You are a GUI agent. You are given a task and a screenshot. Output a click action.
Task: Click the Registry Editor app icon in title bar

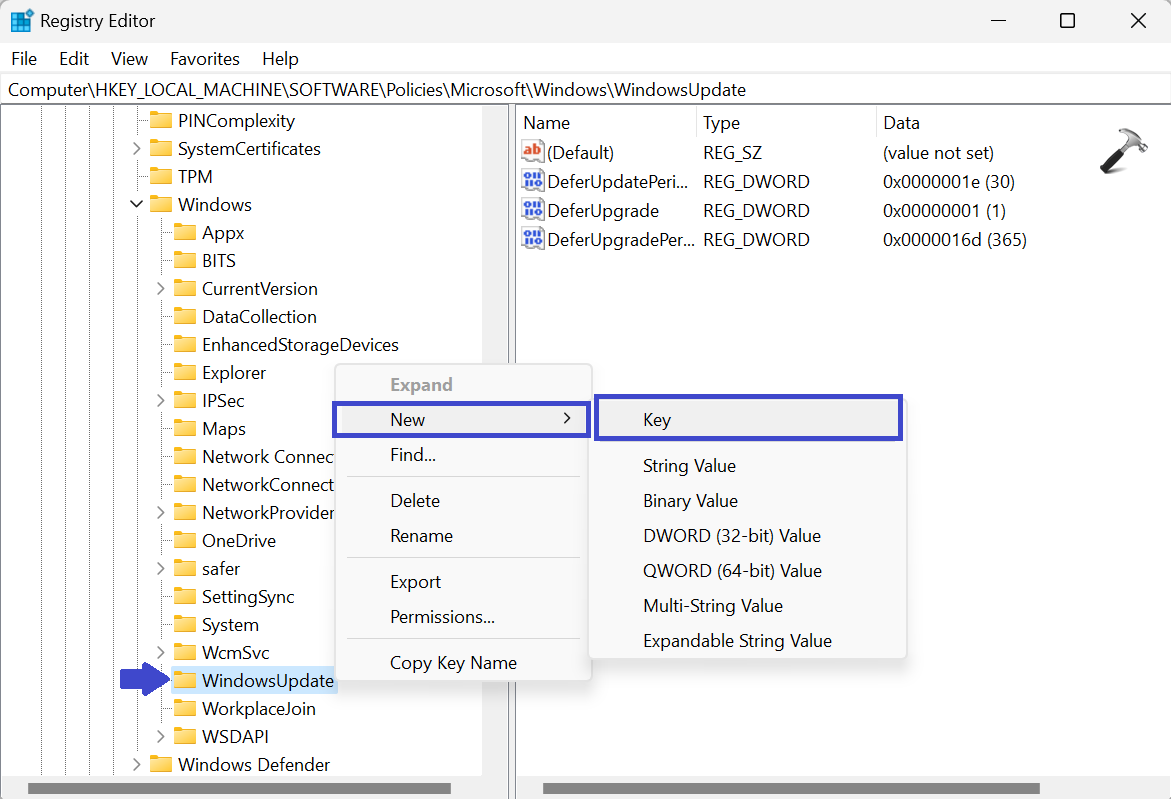[x=21, y=20]
